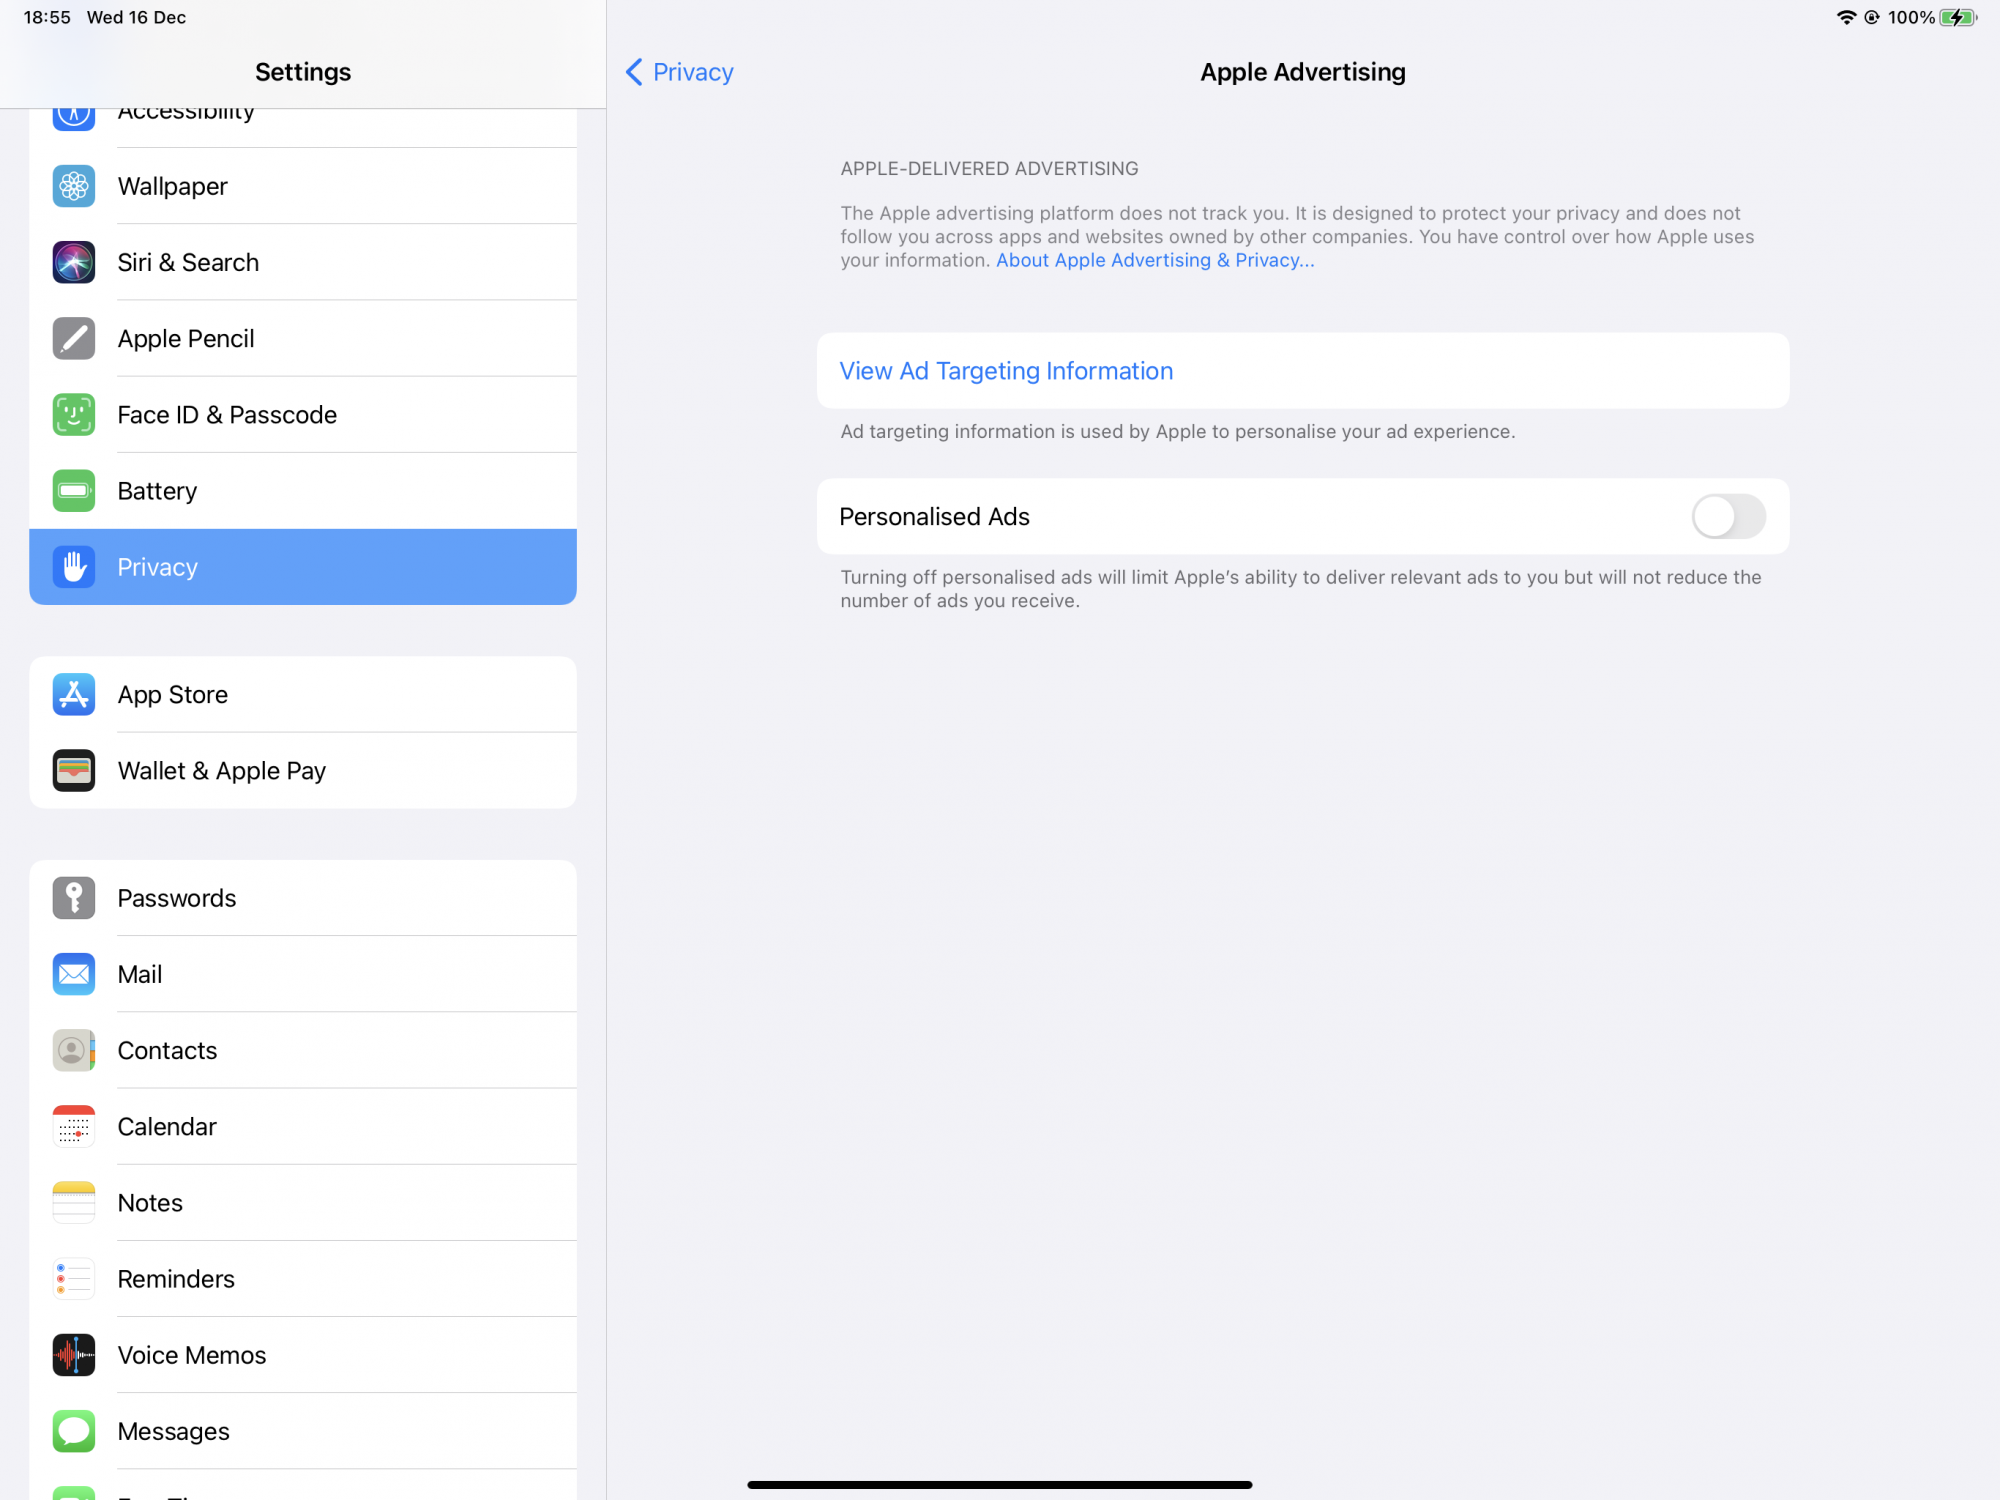
Task: Tap the Messages settings row
Action: click(x=303, y=1431)
